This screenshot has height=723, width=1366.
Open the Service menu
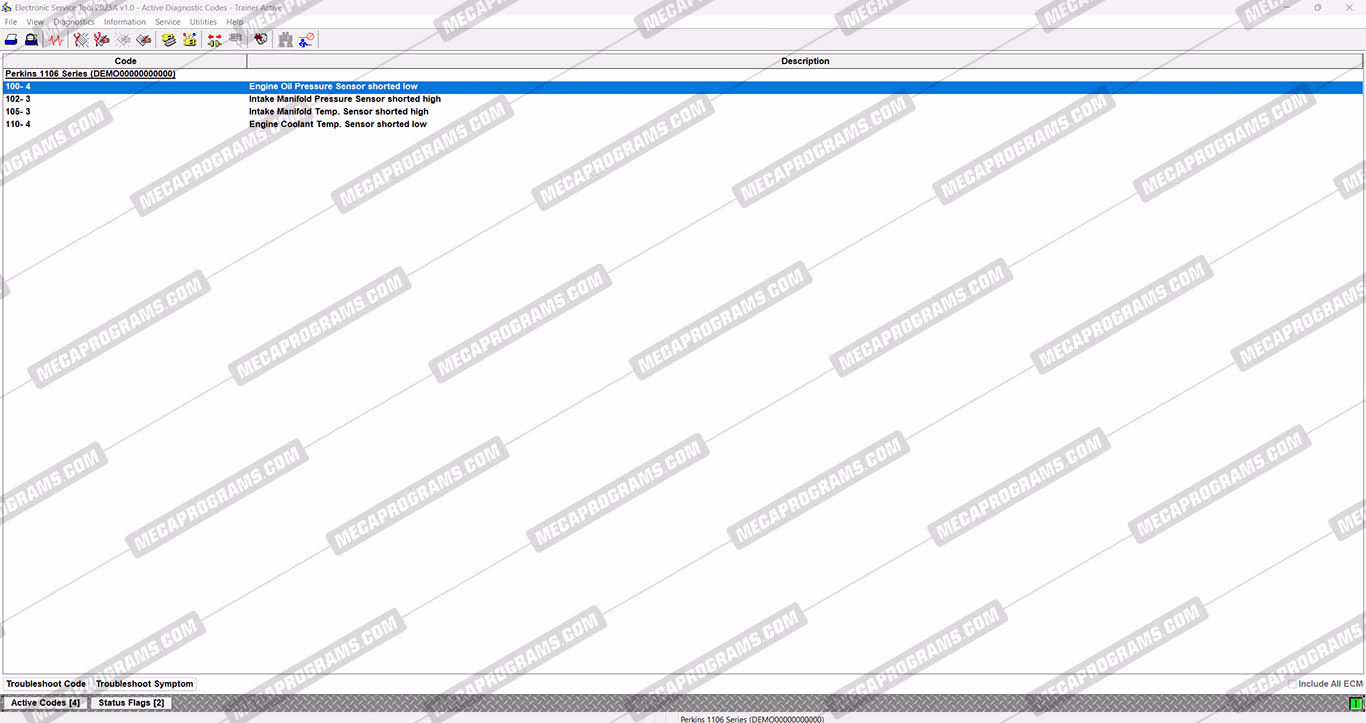coord(168,22)
